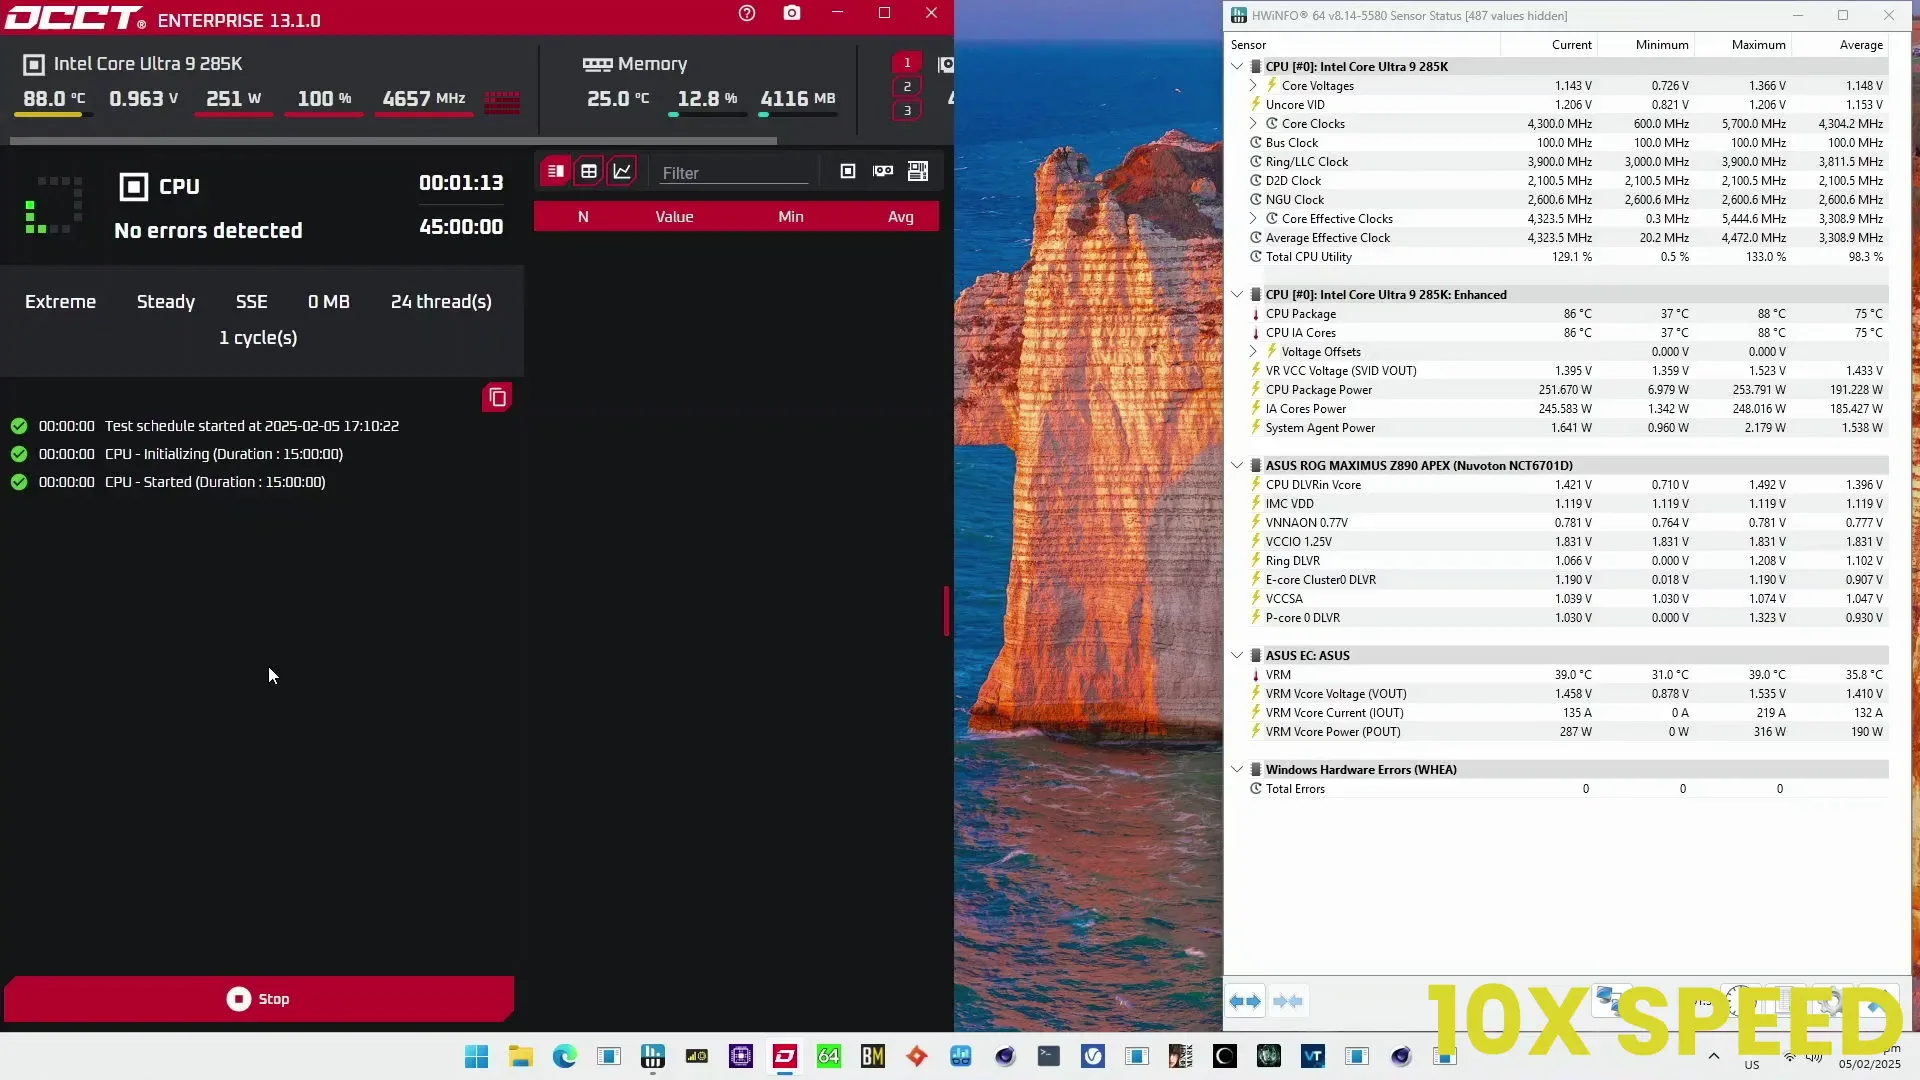This screenshot has height=1080, width=1920.
Task: Collapse the 285K: Enhanced sensor group
Action: [x=1237, y=295]
